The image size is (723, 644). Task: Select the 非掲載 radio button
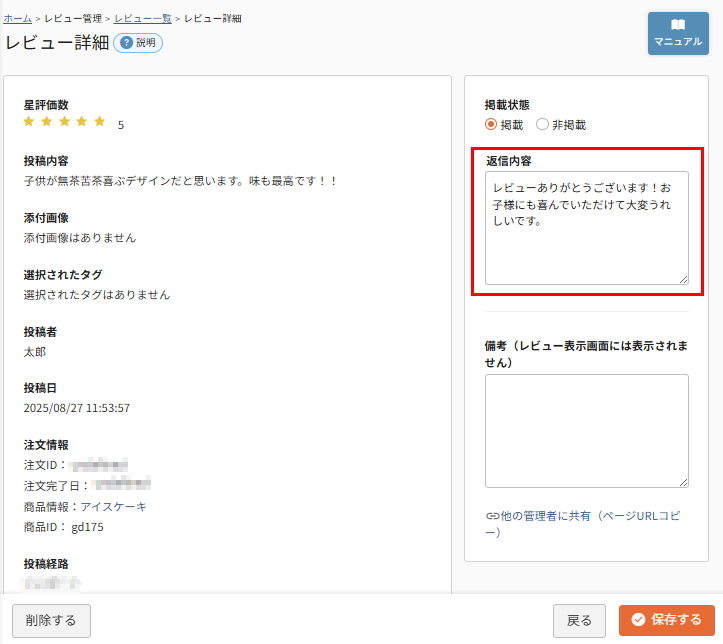pyautogui.click(x=542, y=124)
